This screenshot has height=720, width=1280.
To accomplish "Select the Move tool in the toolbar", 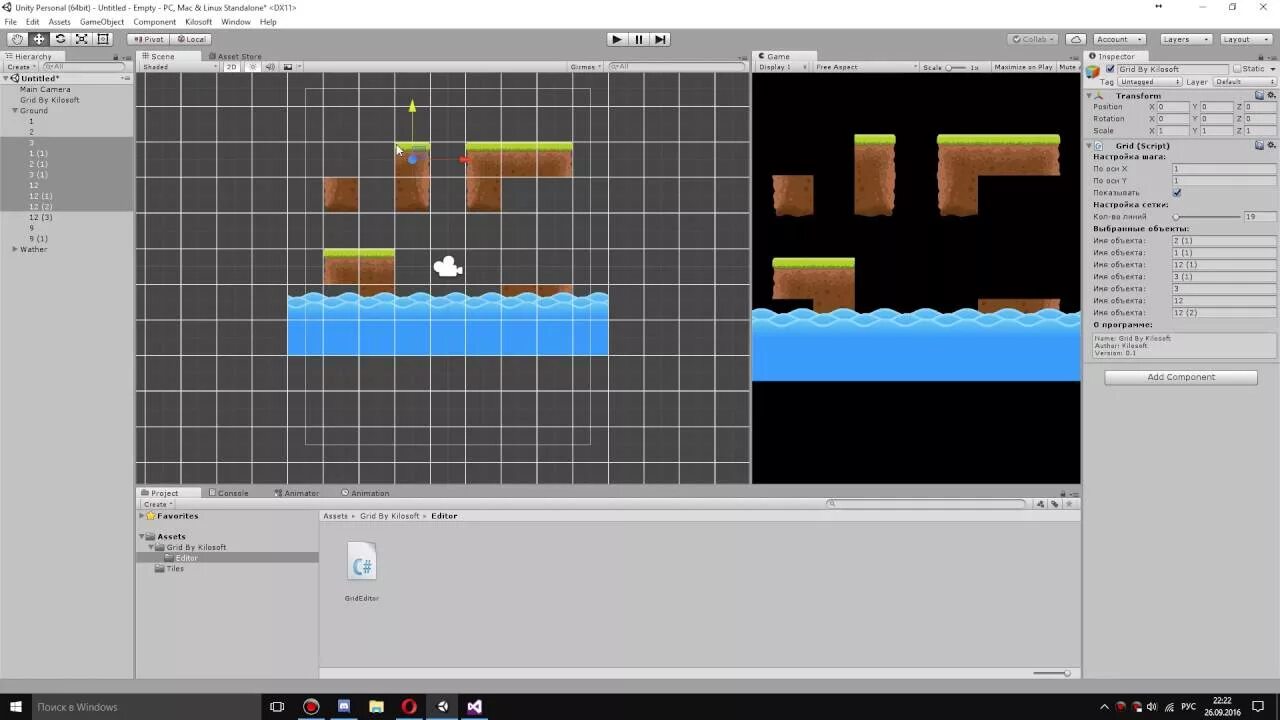I will [x=38, y=39].
